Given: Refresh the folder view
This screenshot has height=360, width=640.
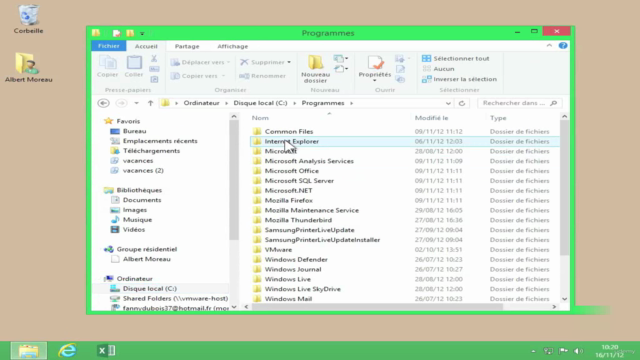Looking at the screenshot, I should point(462,103).
